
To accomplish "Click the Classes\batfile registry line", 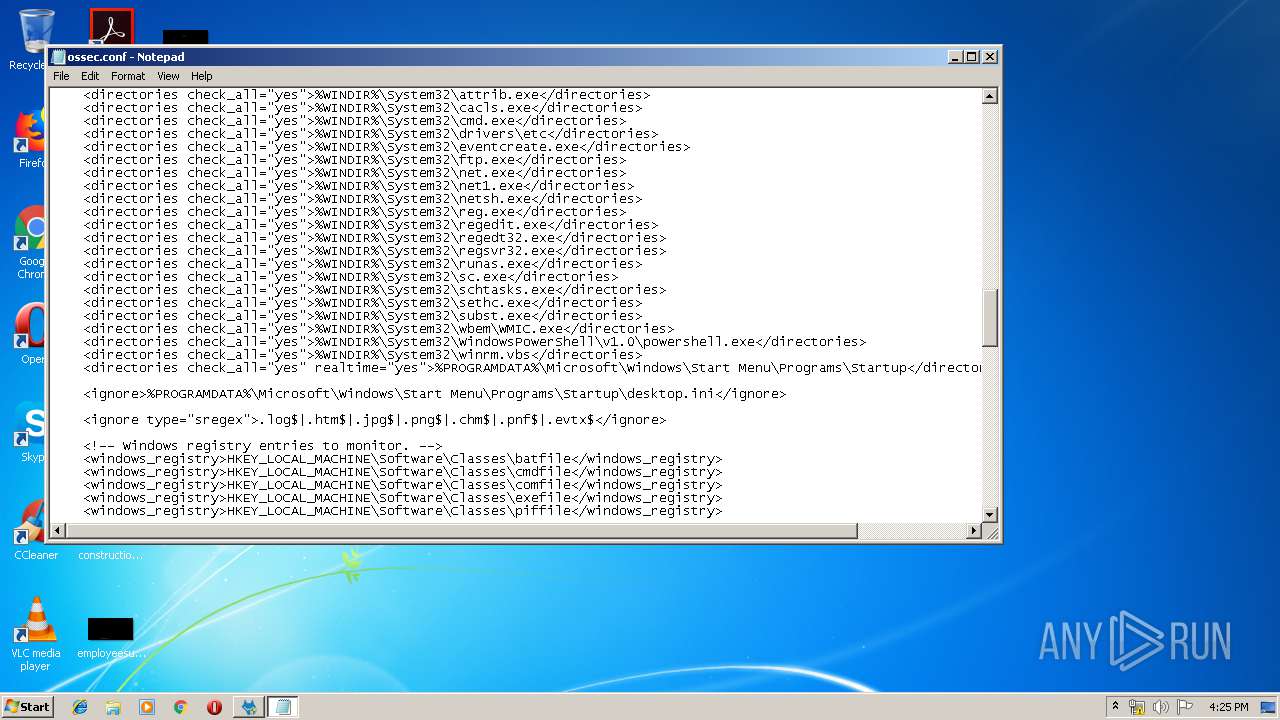I will (x=403, y=459).
